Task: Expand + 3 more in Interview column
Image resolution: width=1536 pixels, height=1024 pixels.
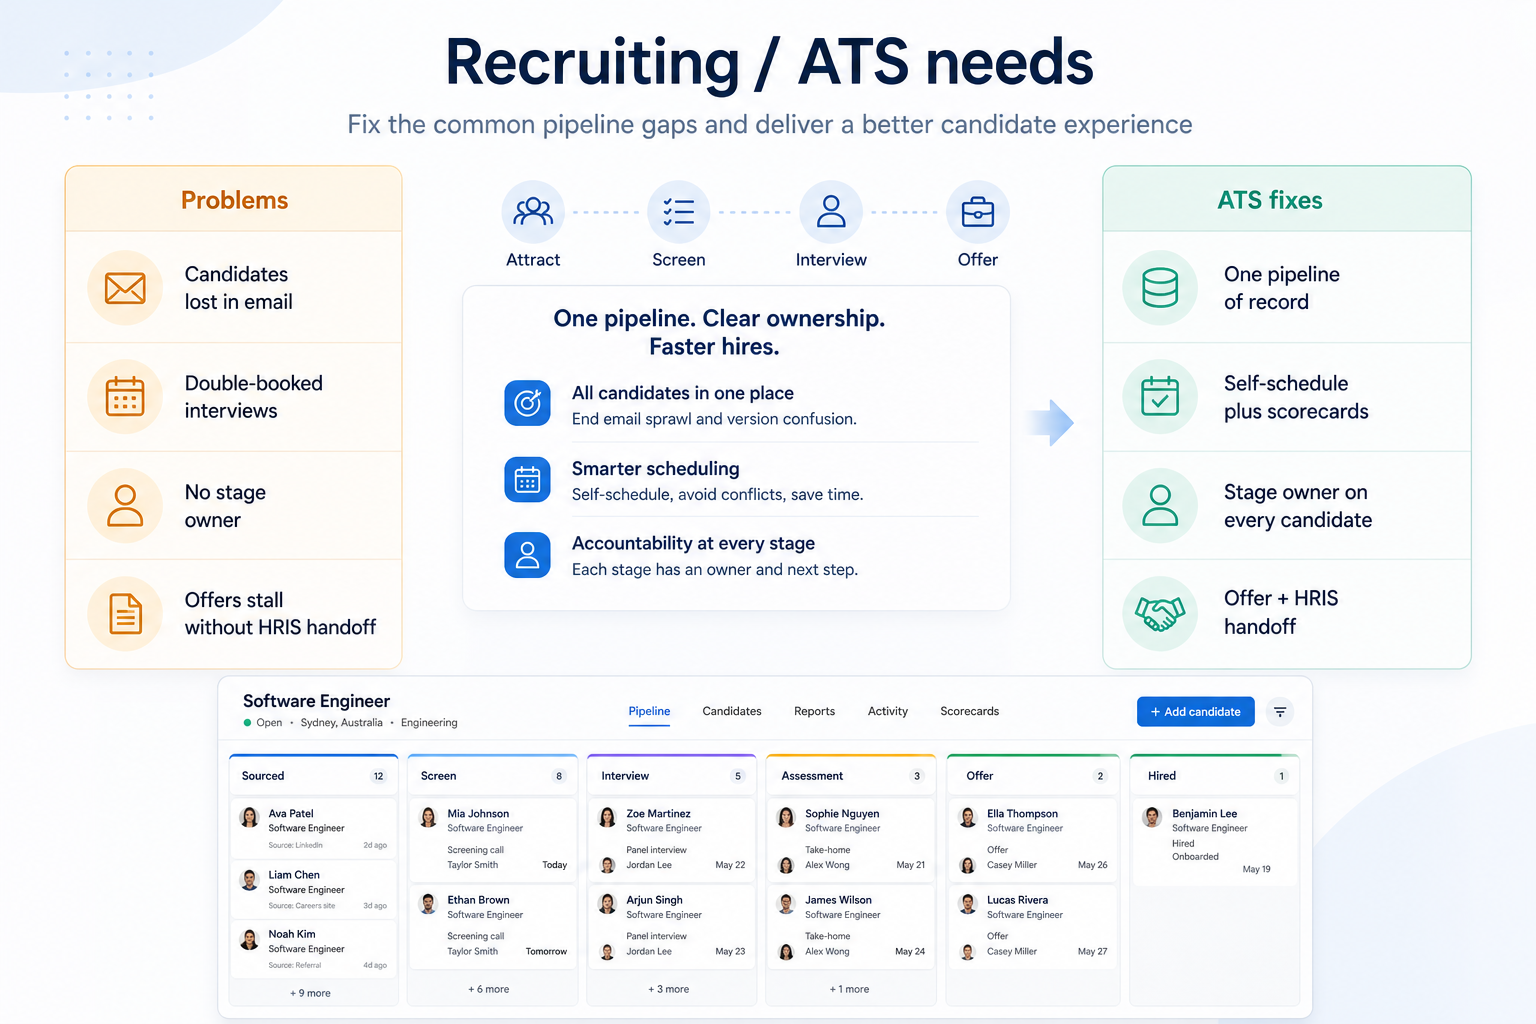Action: pos(669,989)
